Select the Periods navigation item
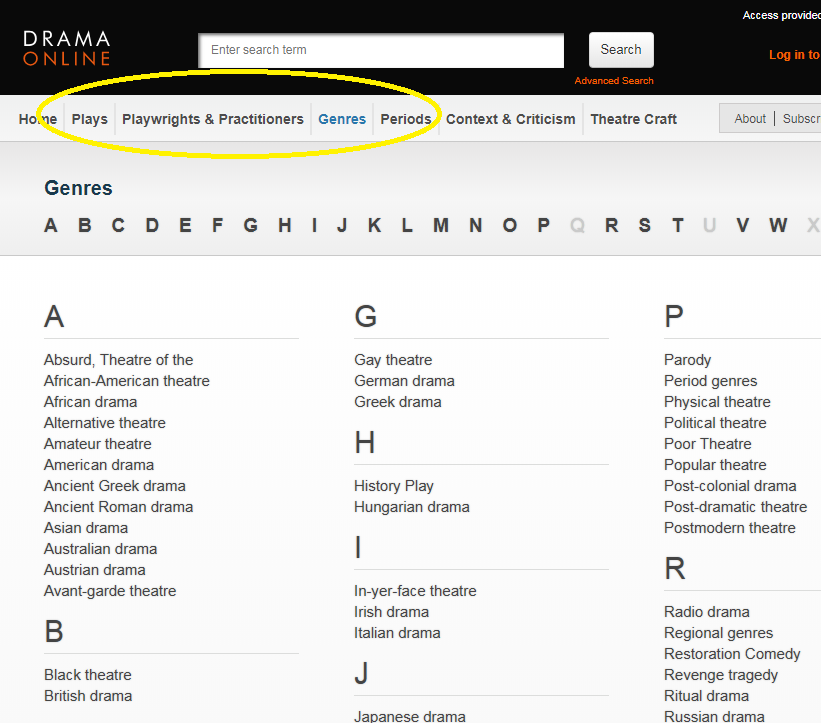The image size is (821, 723). coord(405,119)
